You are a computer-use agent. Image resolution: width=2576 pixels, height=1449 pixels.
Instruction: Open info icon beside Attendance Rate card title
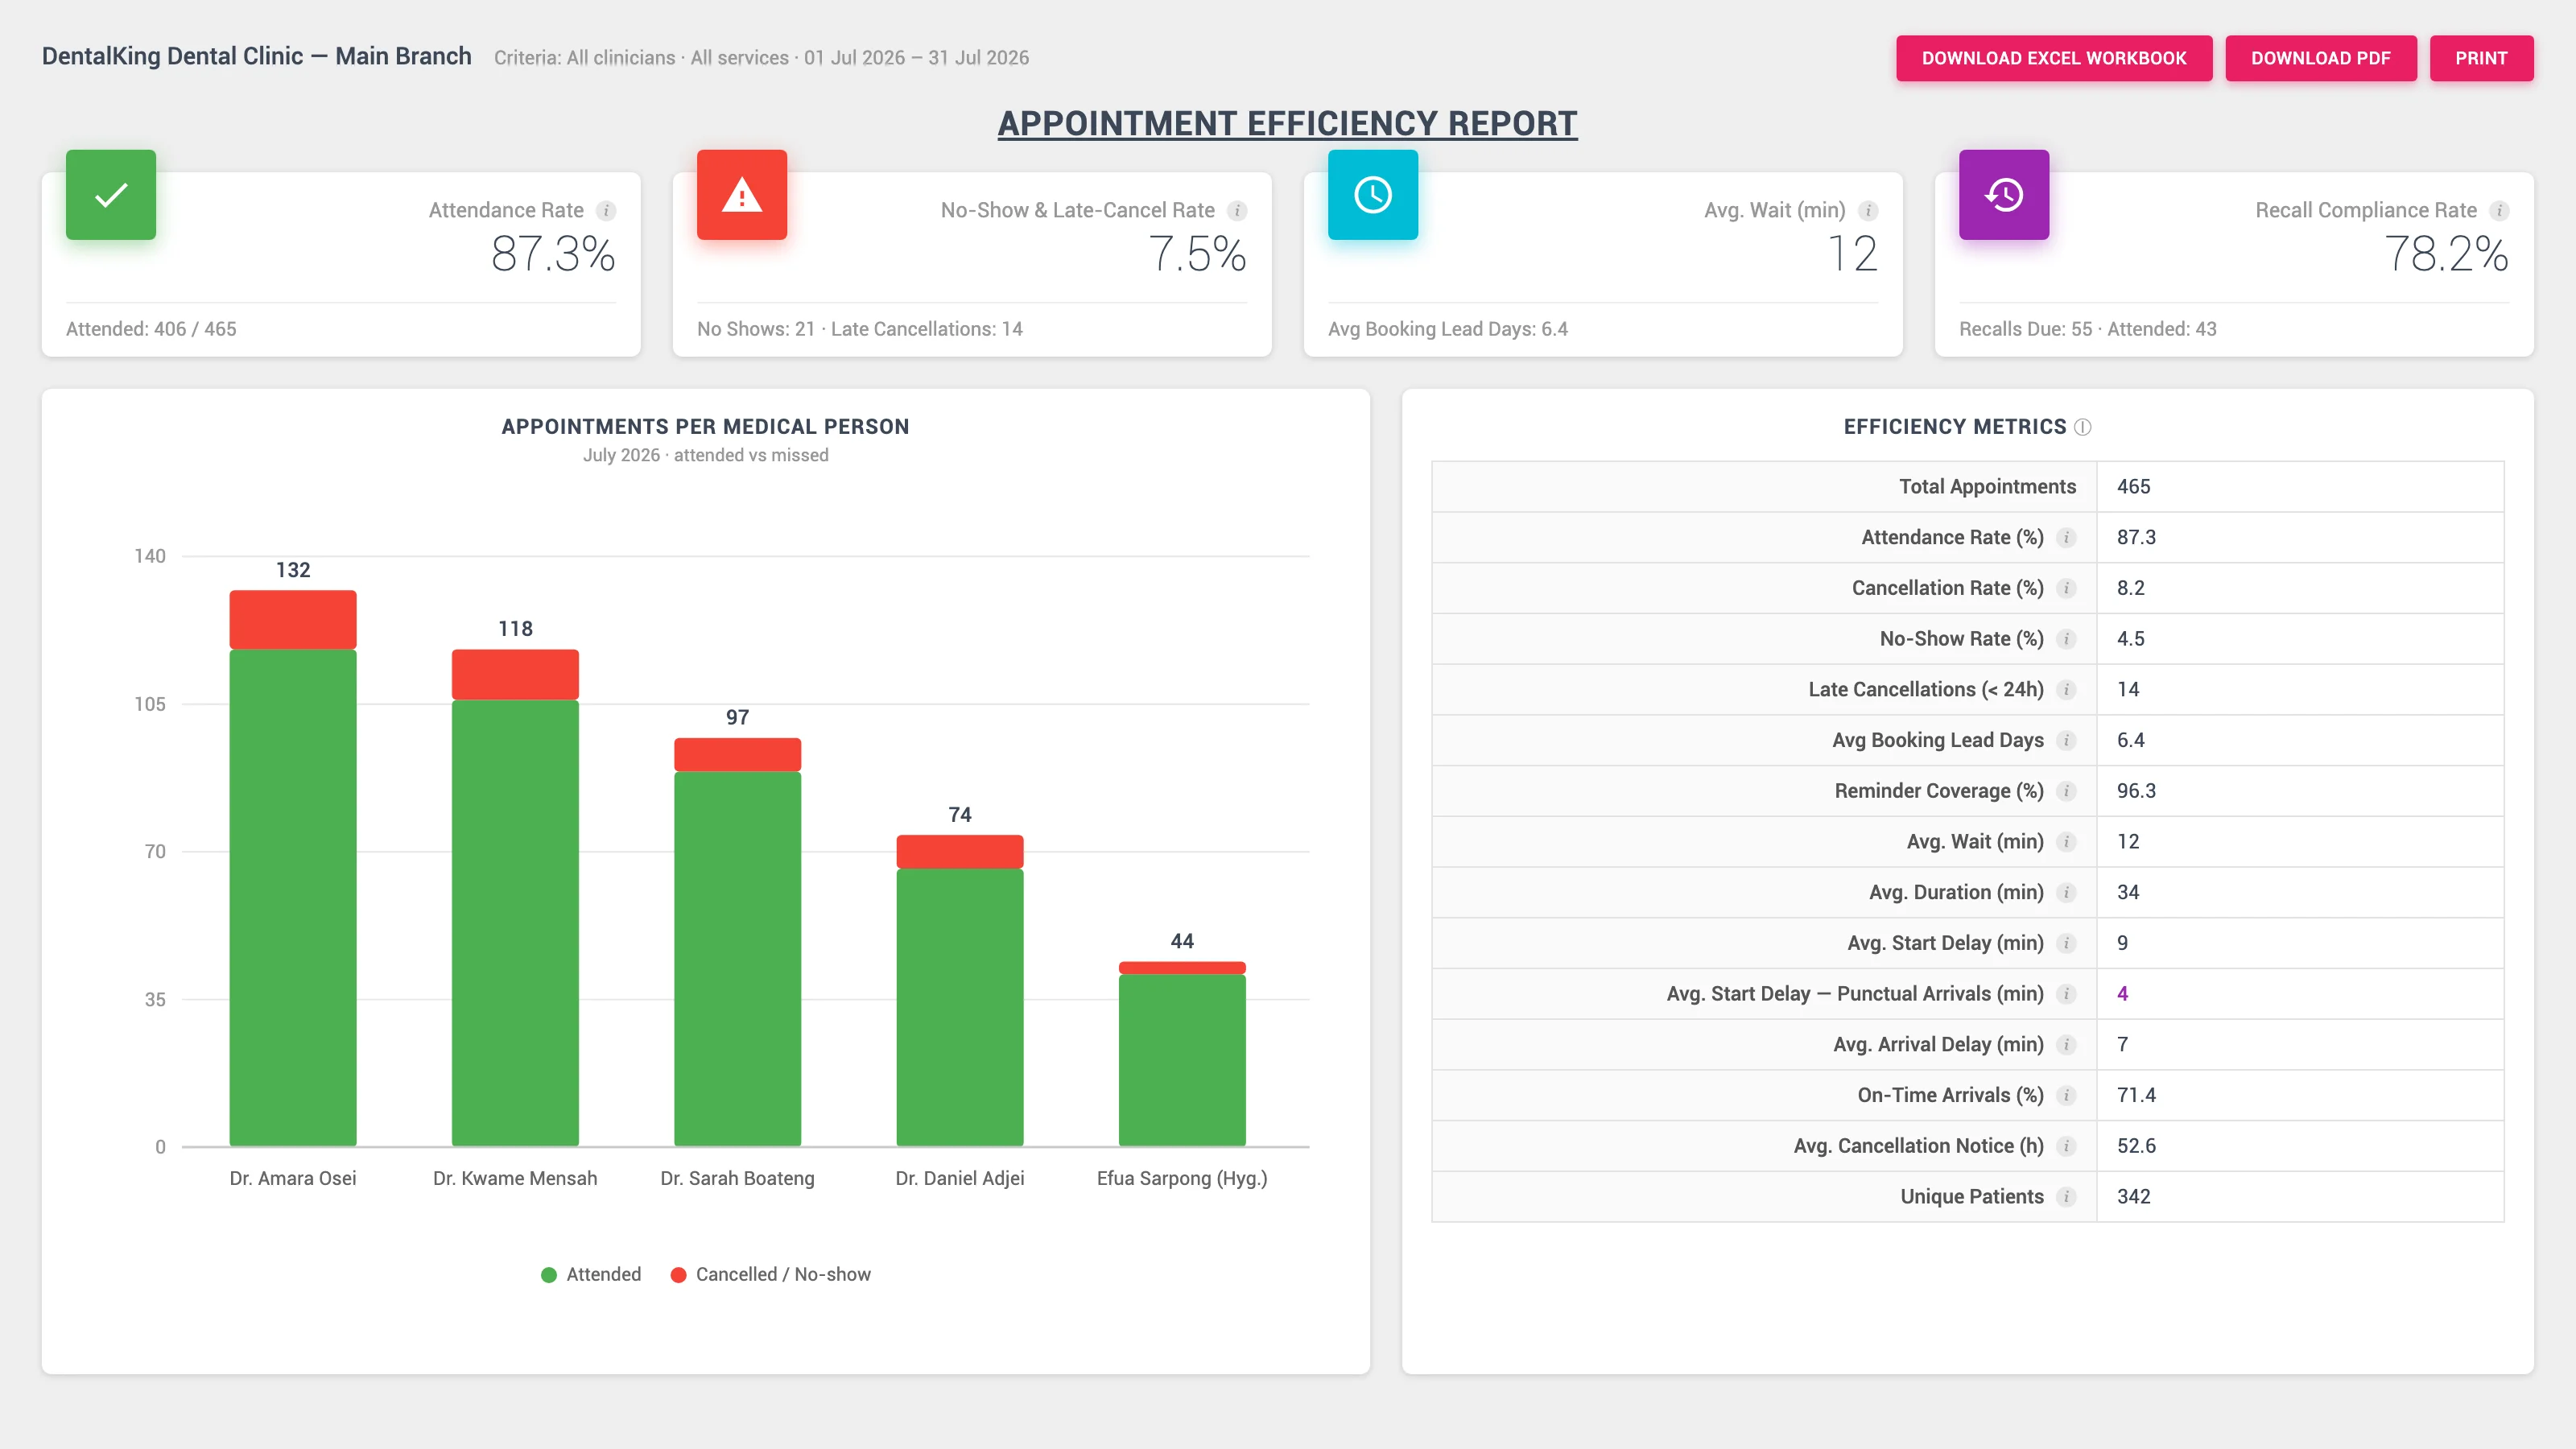tap(606, 211)
